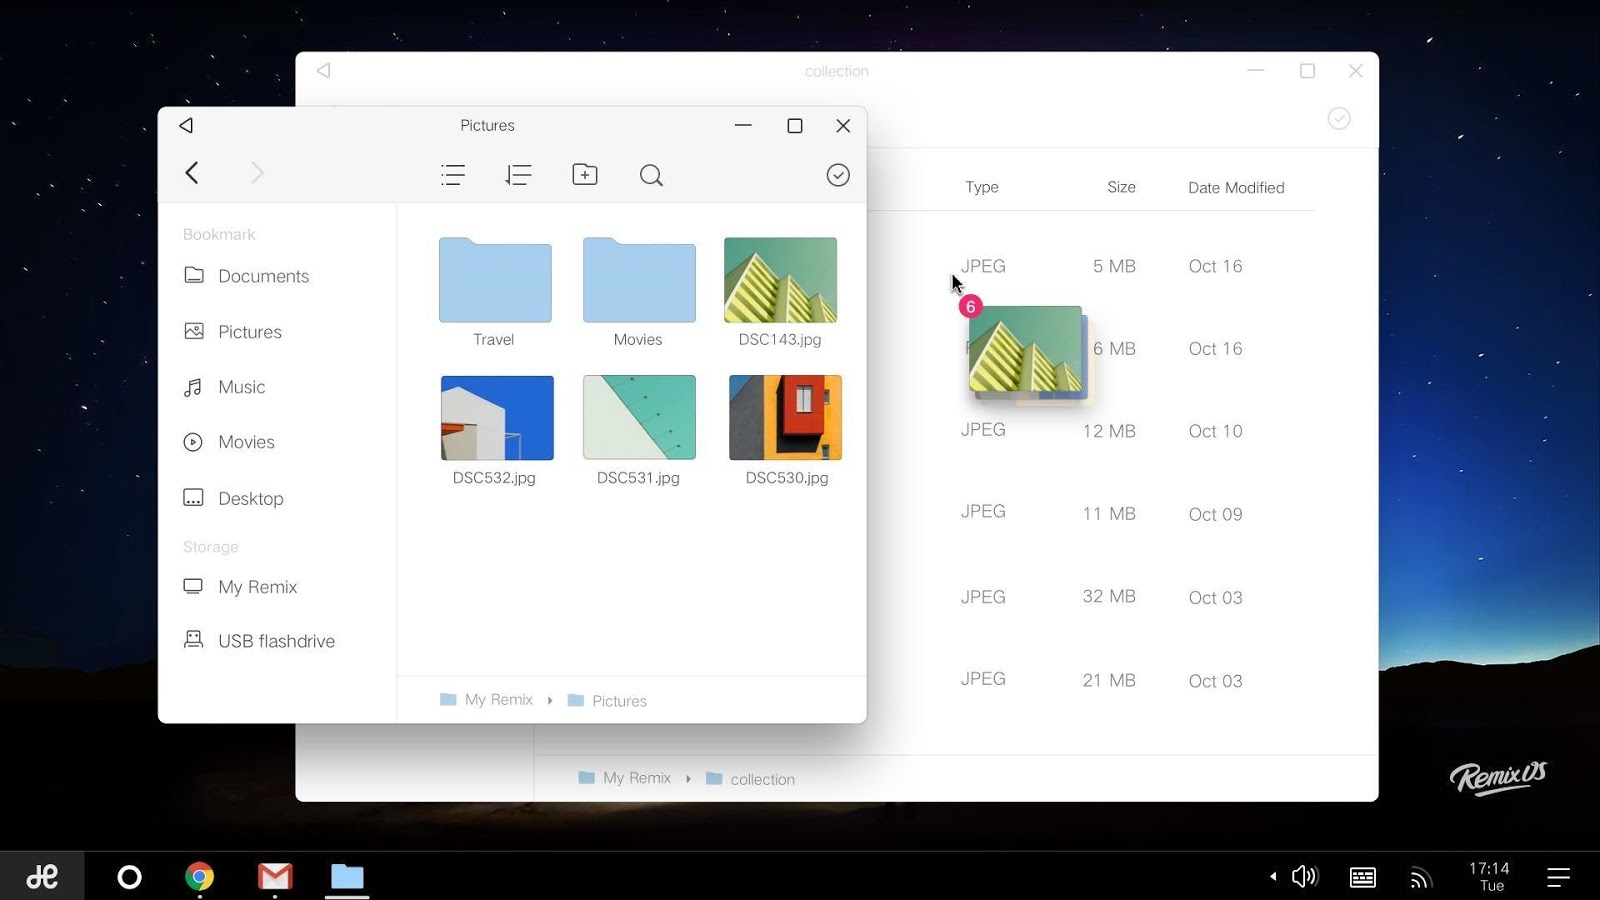Toggle screen casting in the system tray

click(x=1421, y=876)
